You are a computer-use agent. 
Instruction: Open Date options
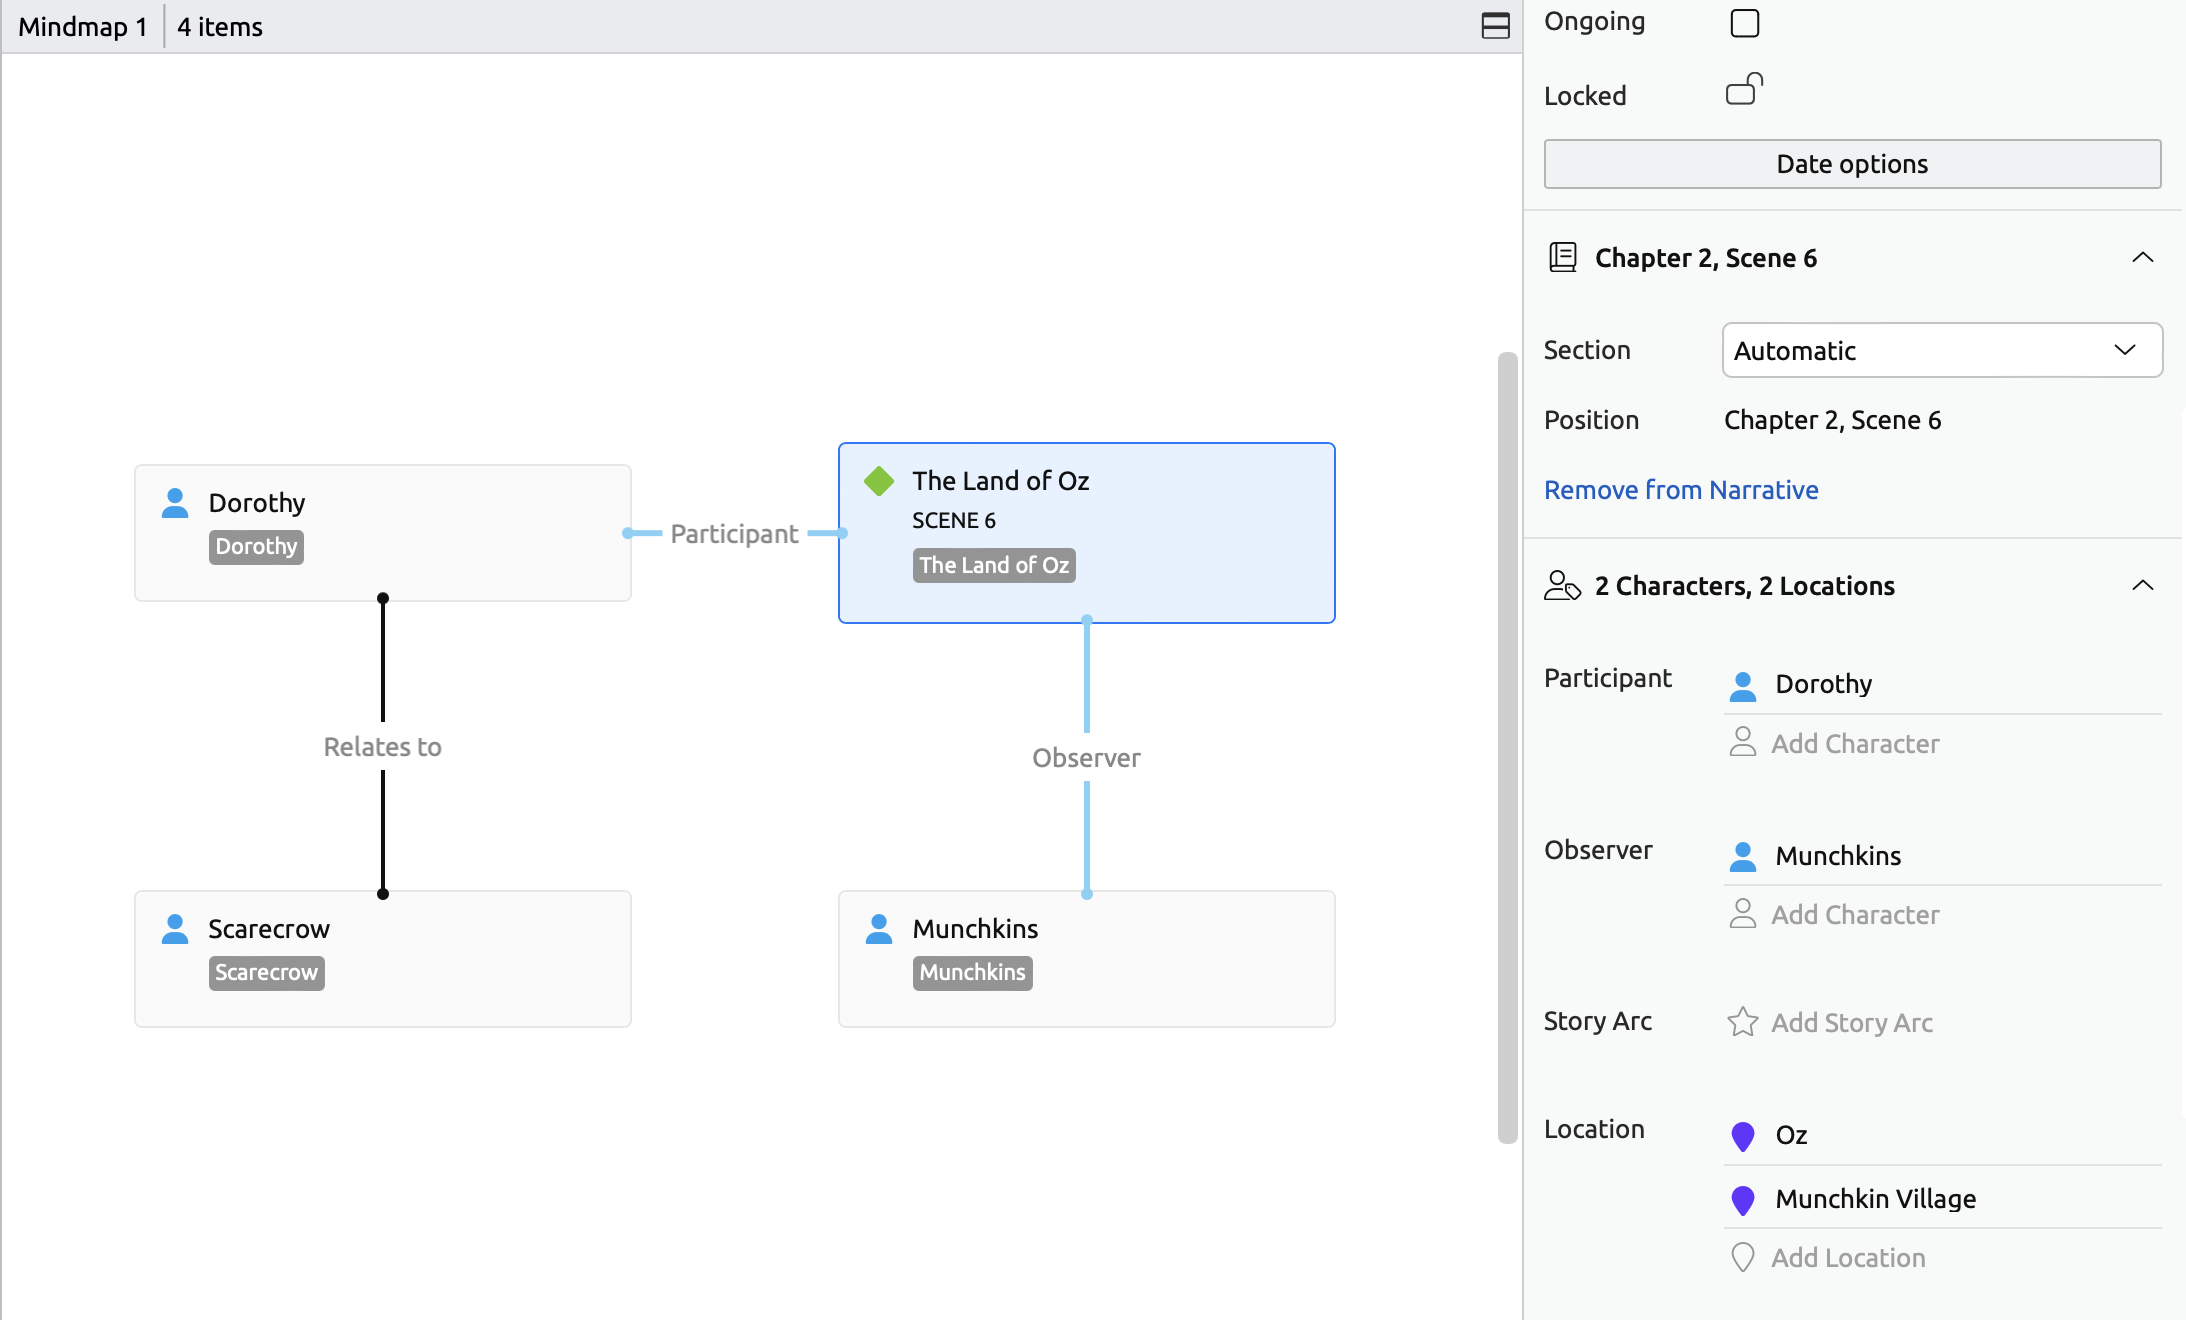(x=1852, y=164)
